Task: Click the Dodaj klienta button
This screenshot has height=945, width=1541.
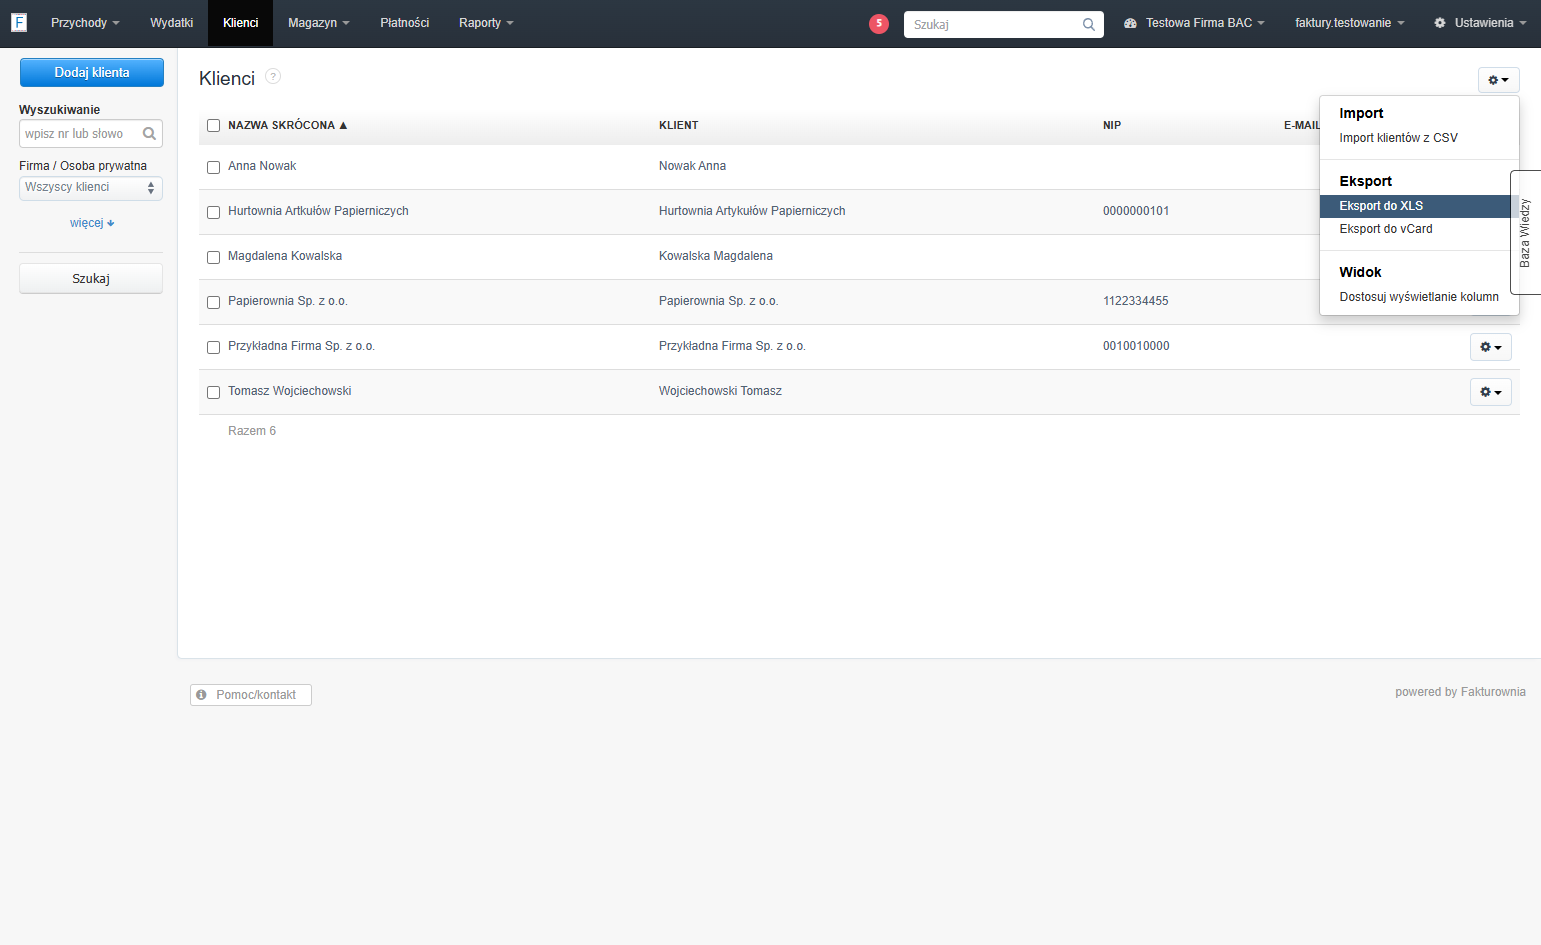Action: pos(92,72)
